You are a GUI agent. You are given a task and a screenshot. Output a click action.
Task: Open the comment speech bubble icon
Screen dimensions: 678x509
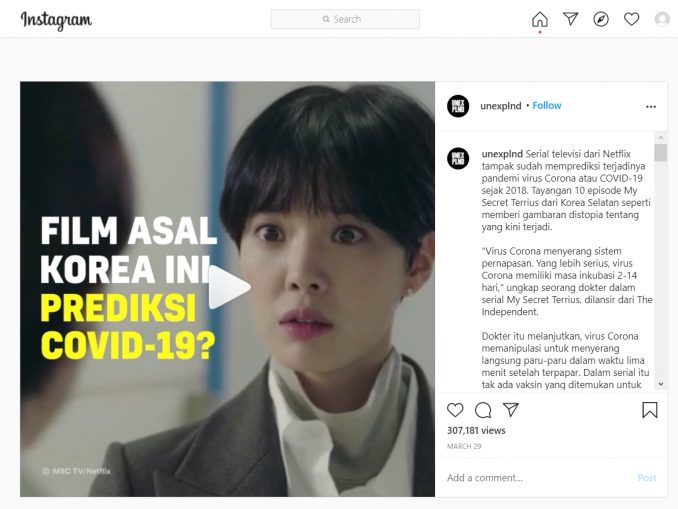coord(483,410)
